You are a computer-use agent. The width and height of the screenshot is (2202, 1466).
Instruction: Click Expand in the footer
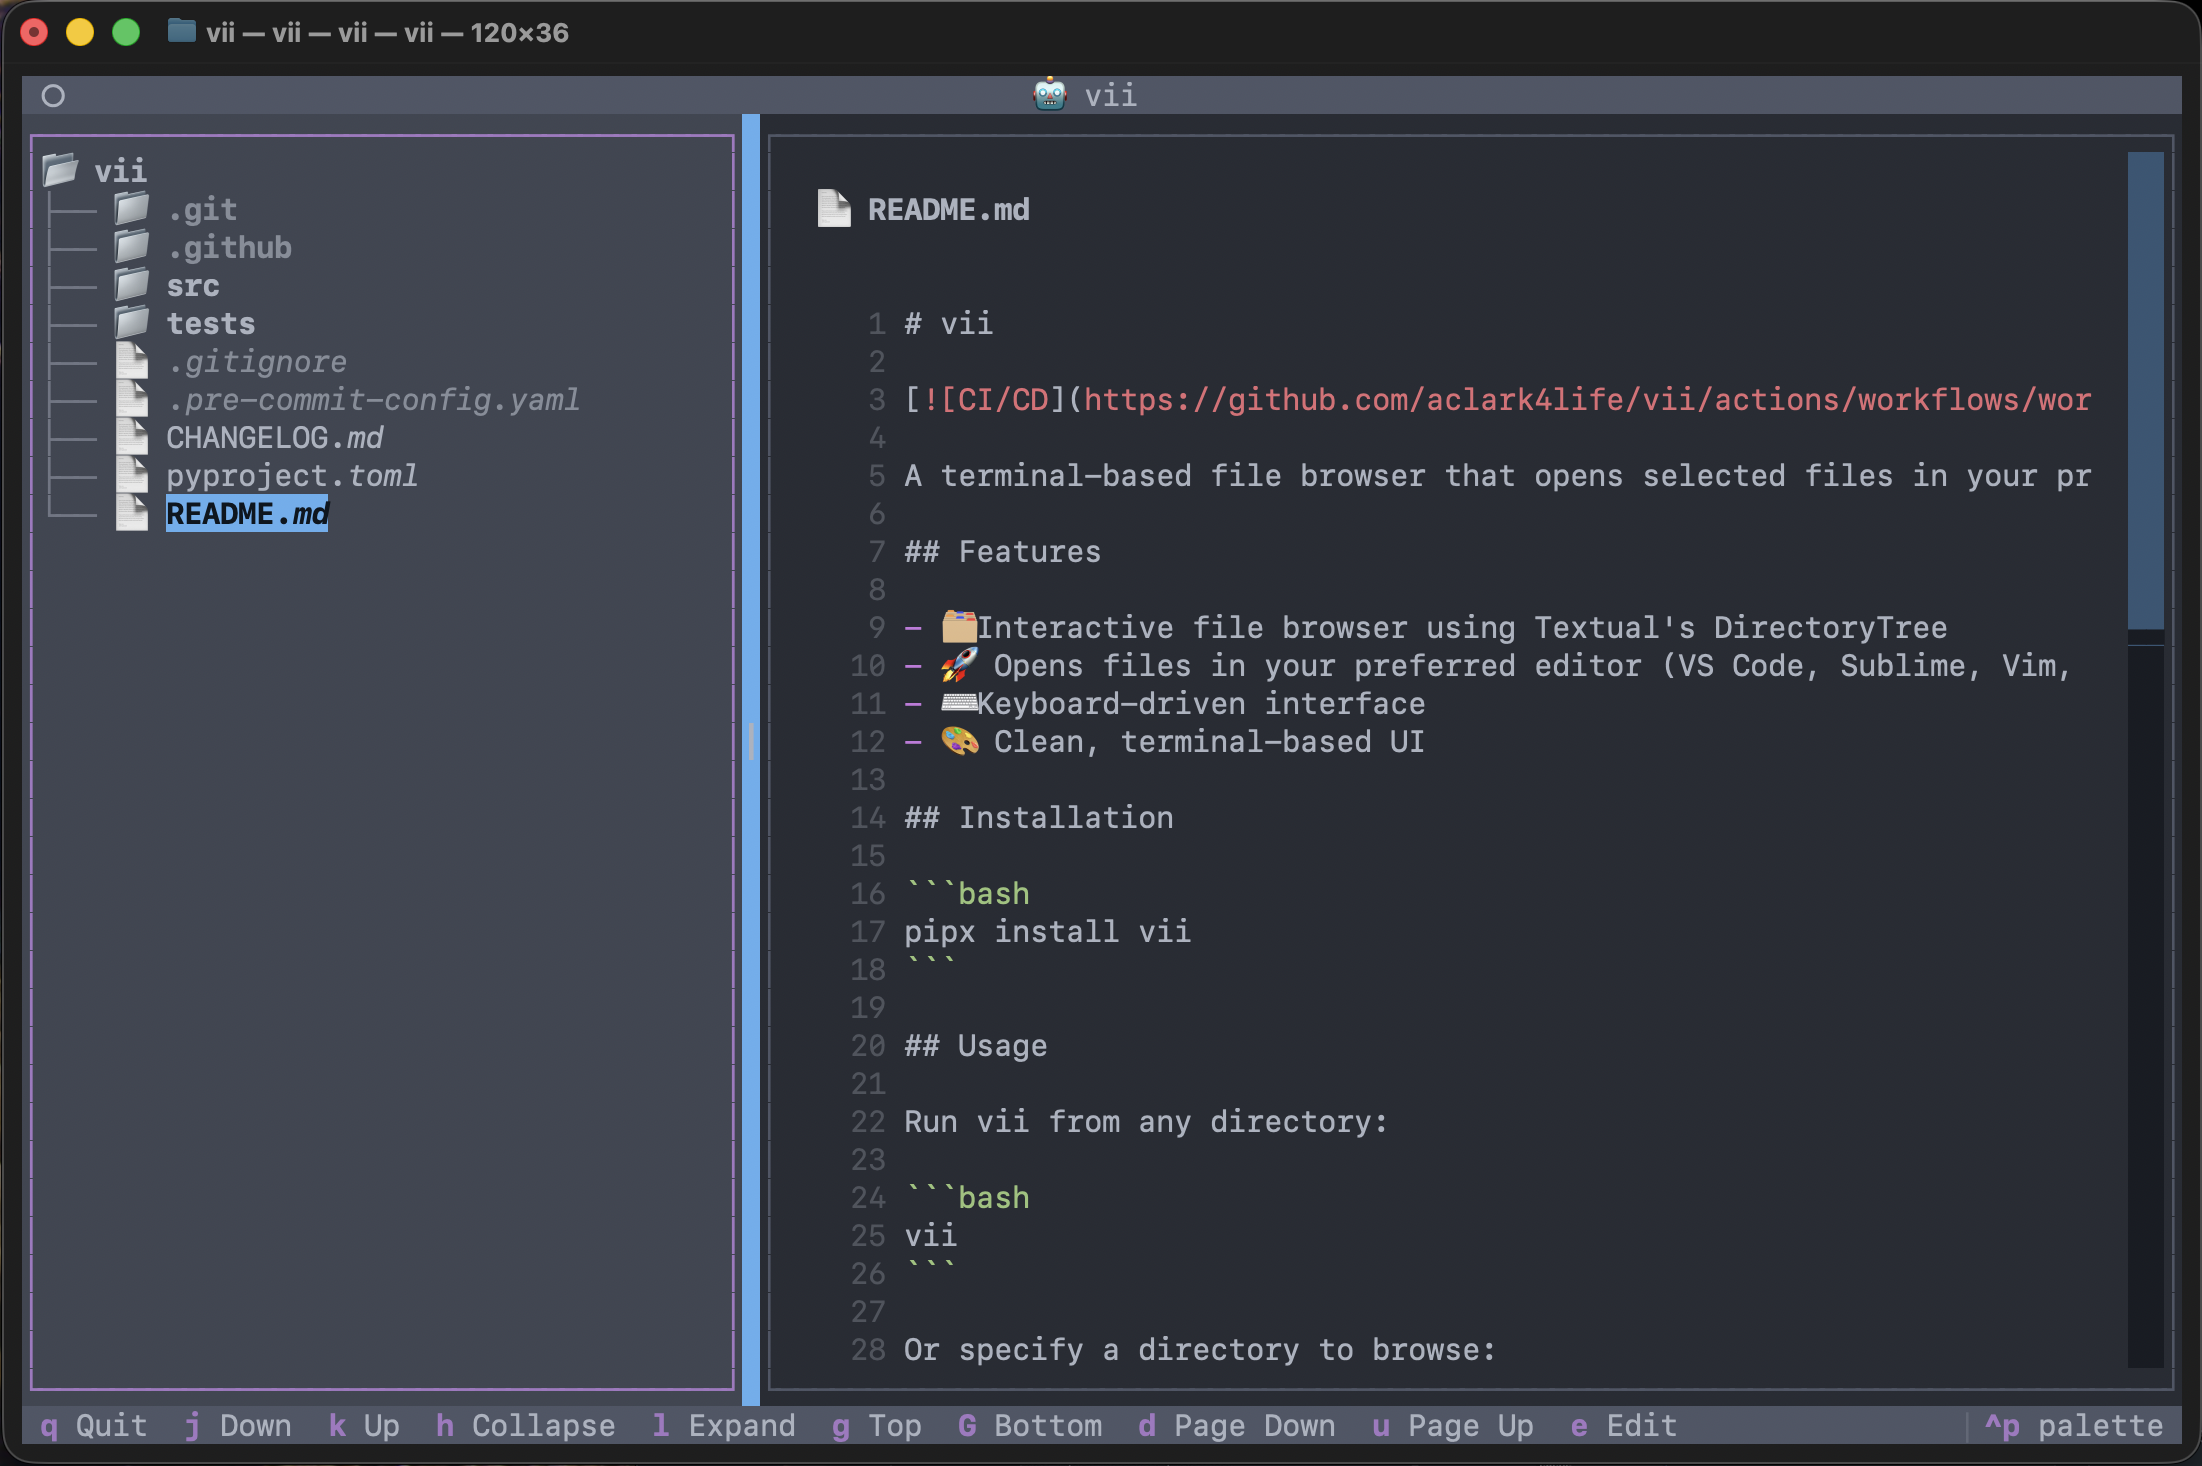coord(724,1425)
